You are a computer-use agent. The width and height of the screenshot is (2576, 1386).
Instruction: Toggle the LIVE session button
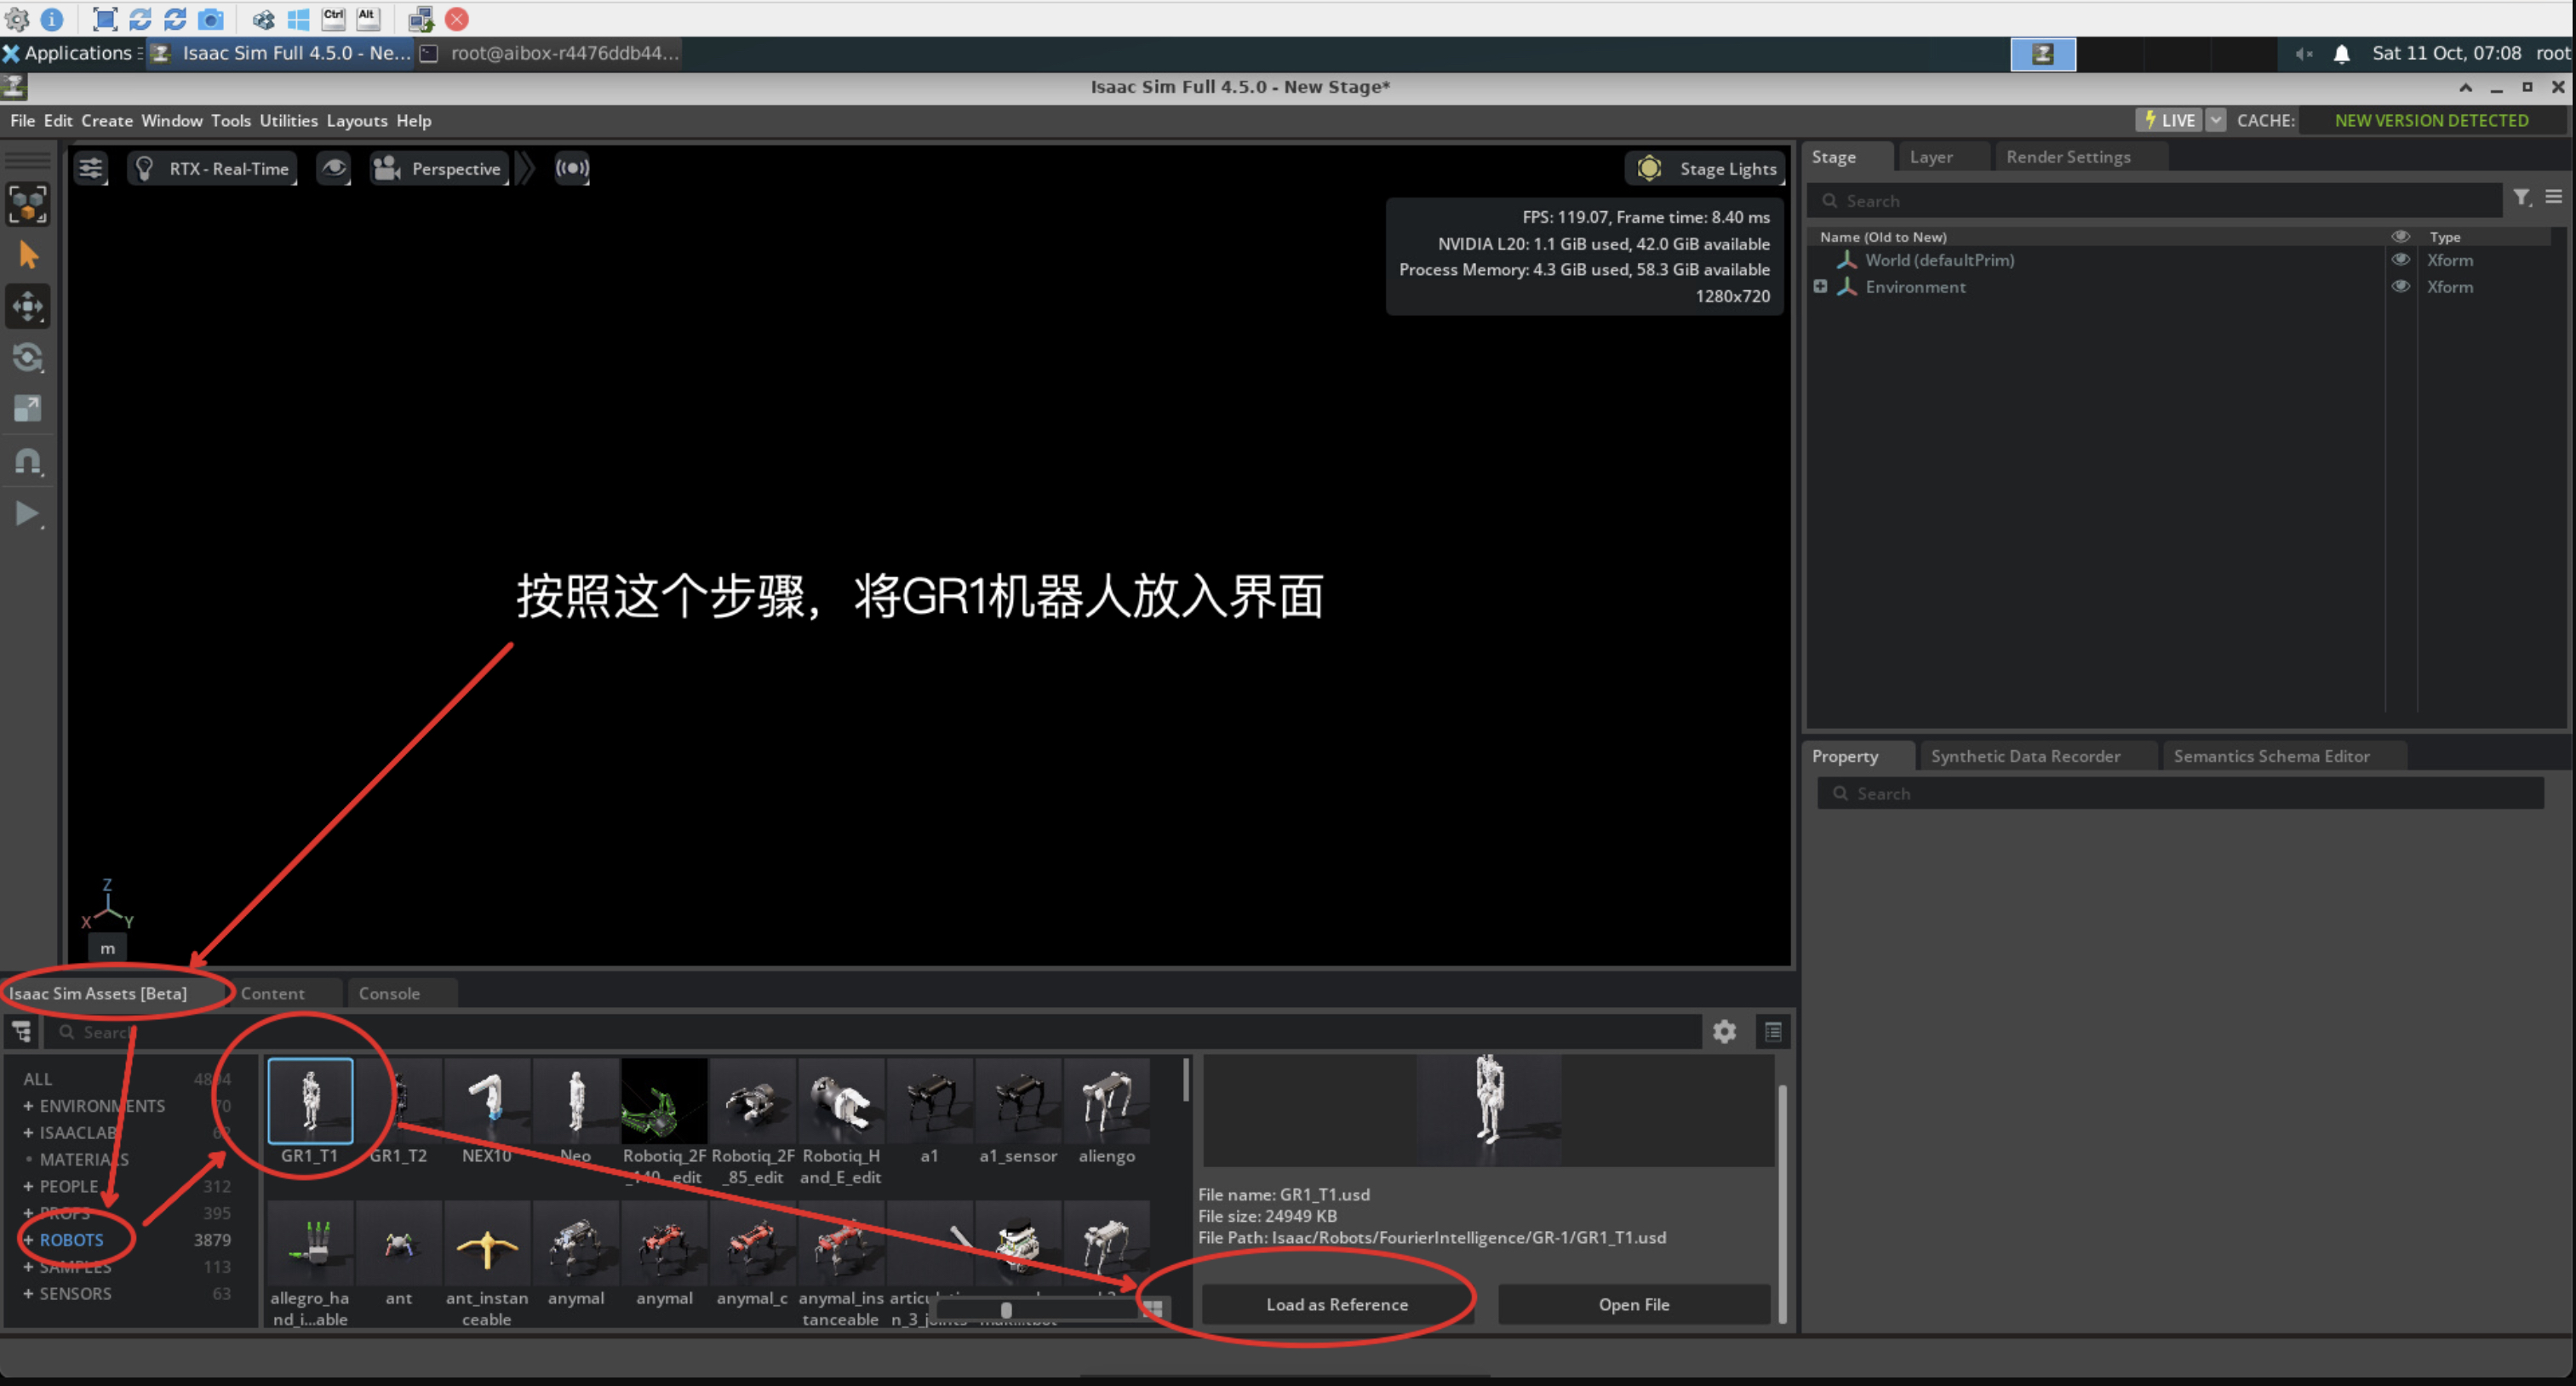(2169, 120)
